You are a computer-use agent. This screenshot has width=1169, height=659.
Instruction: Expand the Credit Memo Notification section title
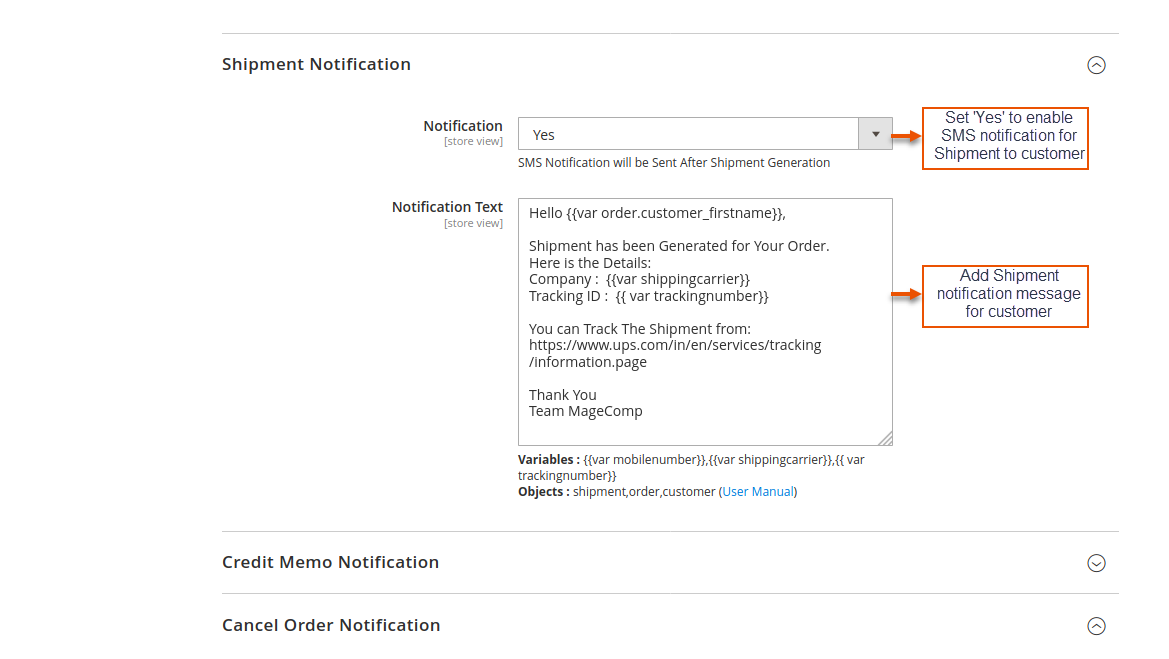coord(330,562)
